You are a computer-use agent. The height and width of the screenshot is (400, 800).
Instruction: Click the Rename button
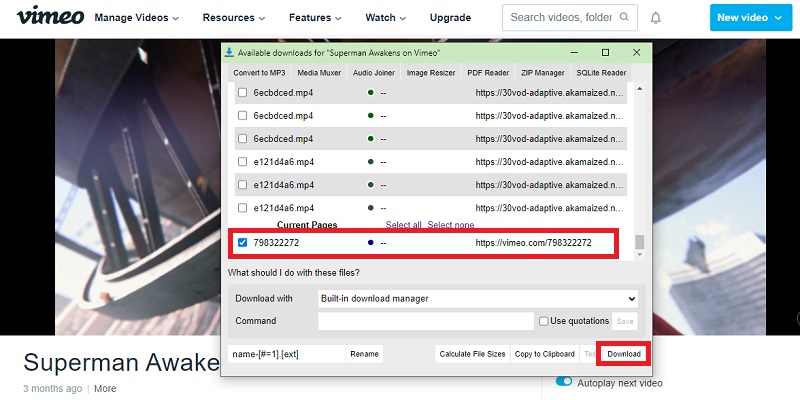[364, 354]
